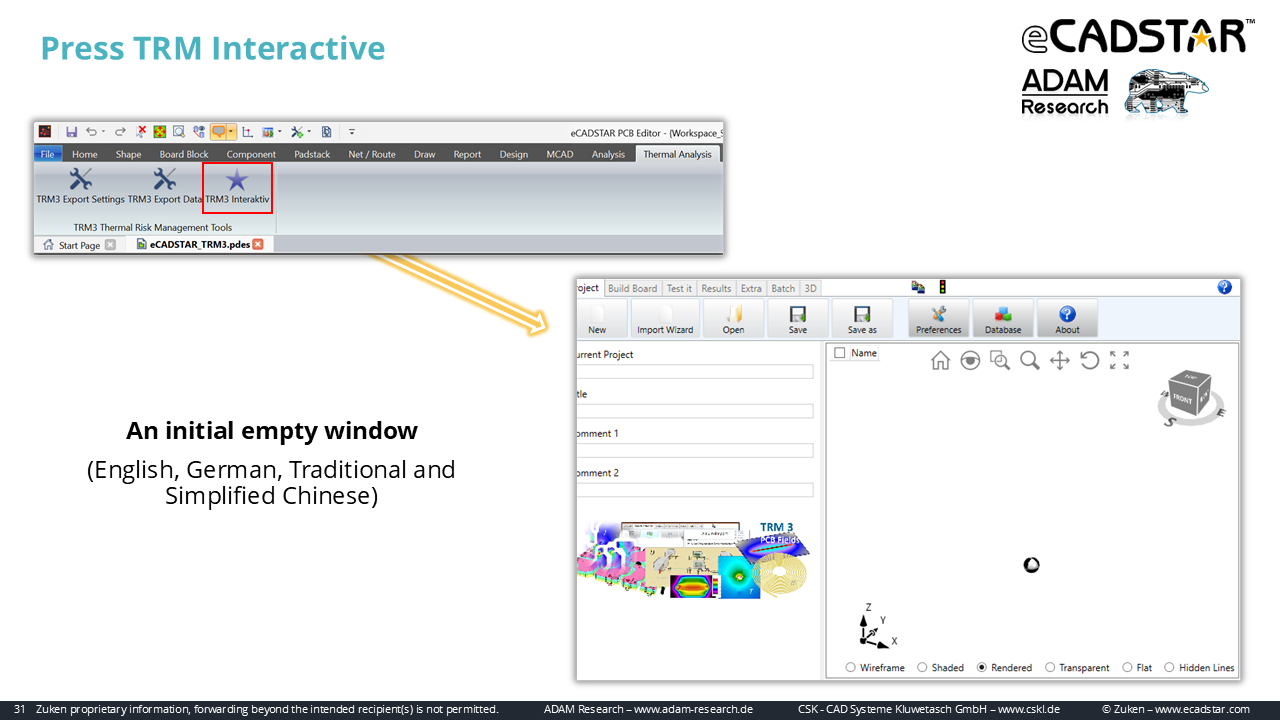Close the eCADSTAR_TRM3.pdes document tab
Image resolution: width=1280 pixels, height=720 pixels.
coord(257,244)
